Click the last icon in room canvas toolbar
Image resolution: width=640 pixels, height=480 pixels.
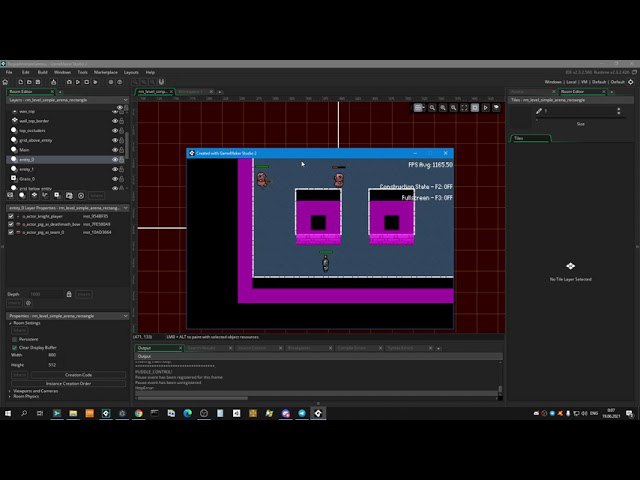496,108
